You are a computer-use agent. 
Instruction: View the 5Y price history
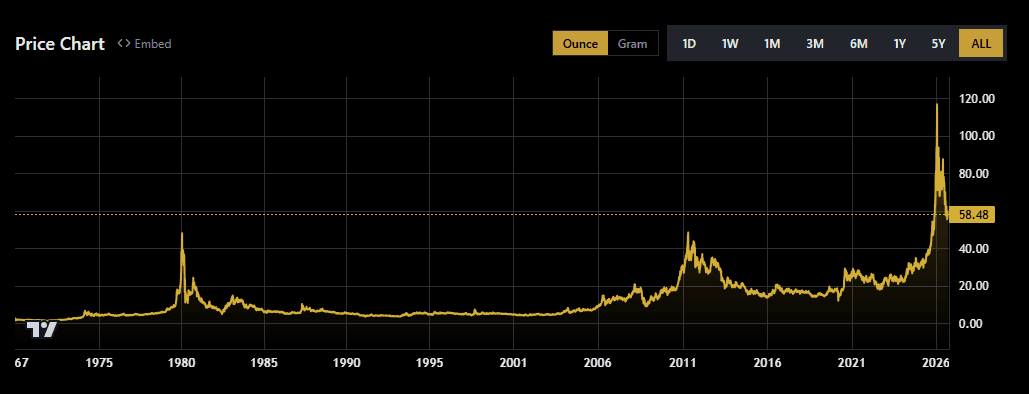tap(938, 44)
